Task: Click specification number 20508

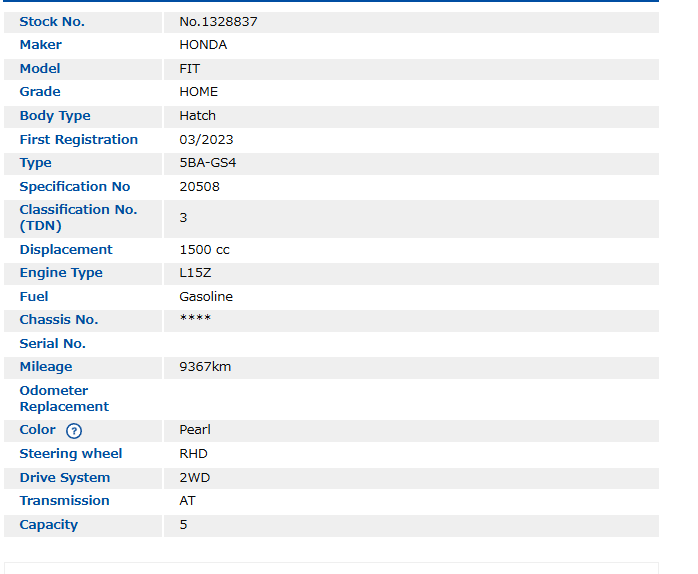Action: click(x=200, y=187)
